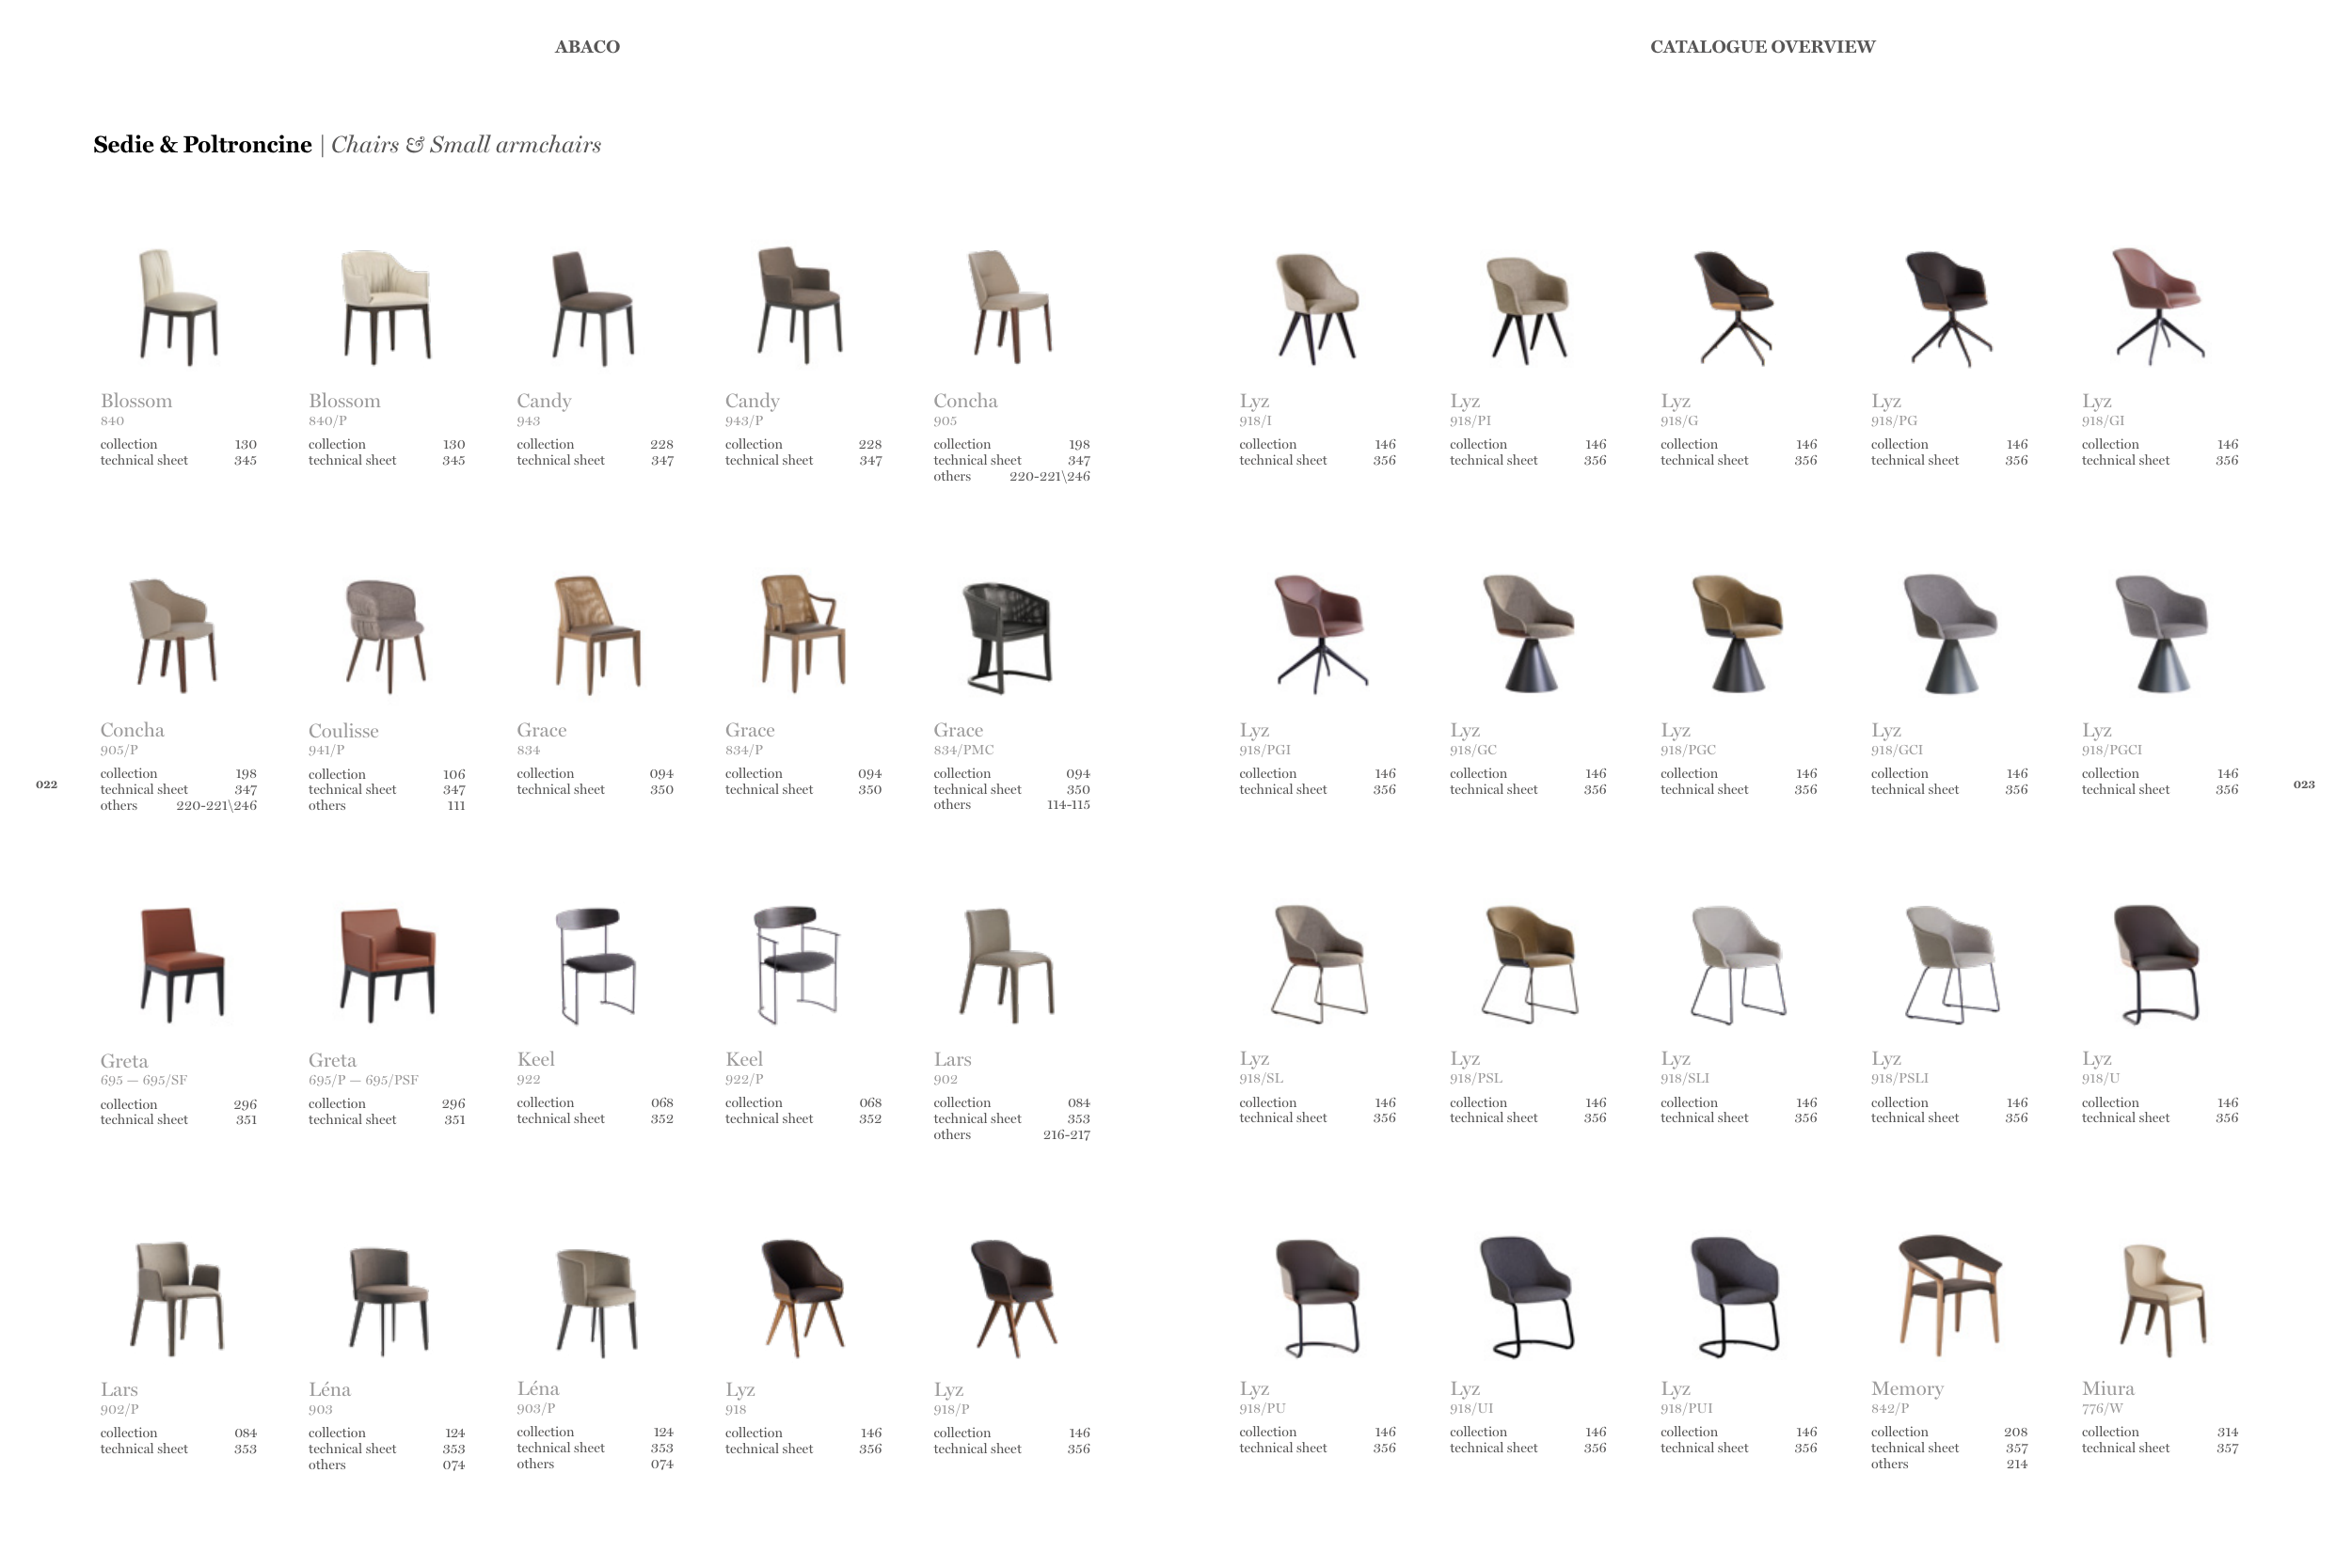Viewport: 2352px width, 1568px height.
Task: Click Lars 902 others page 216-217
Action: (x=1066, y=1135)
